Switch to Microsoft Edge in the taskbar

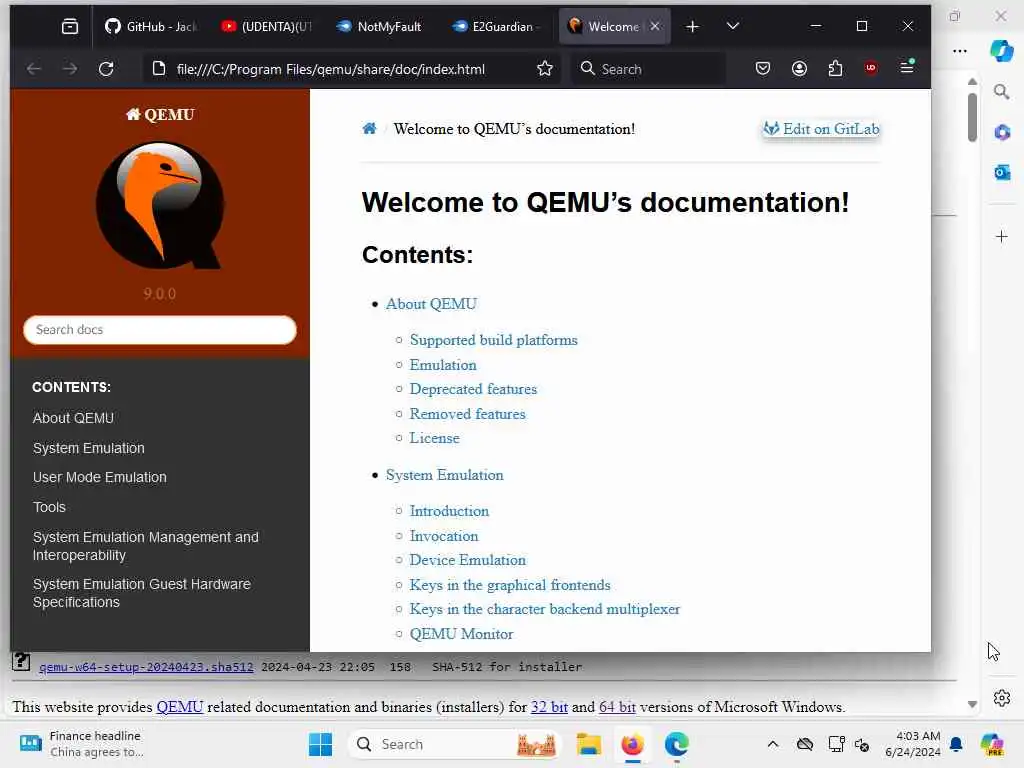click(676, 744)
